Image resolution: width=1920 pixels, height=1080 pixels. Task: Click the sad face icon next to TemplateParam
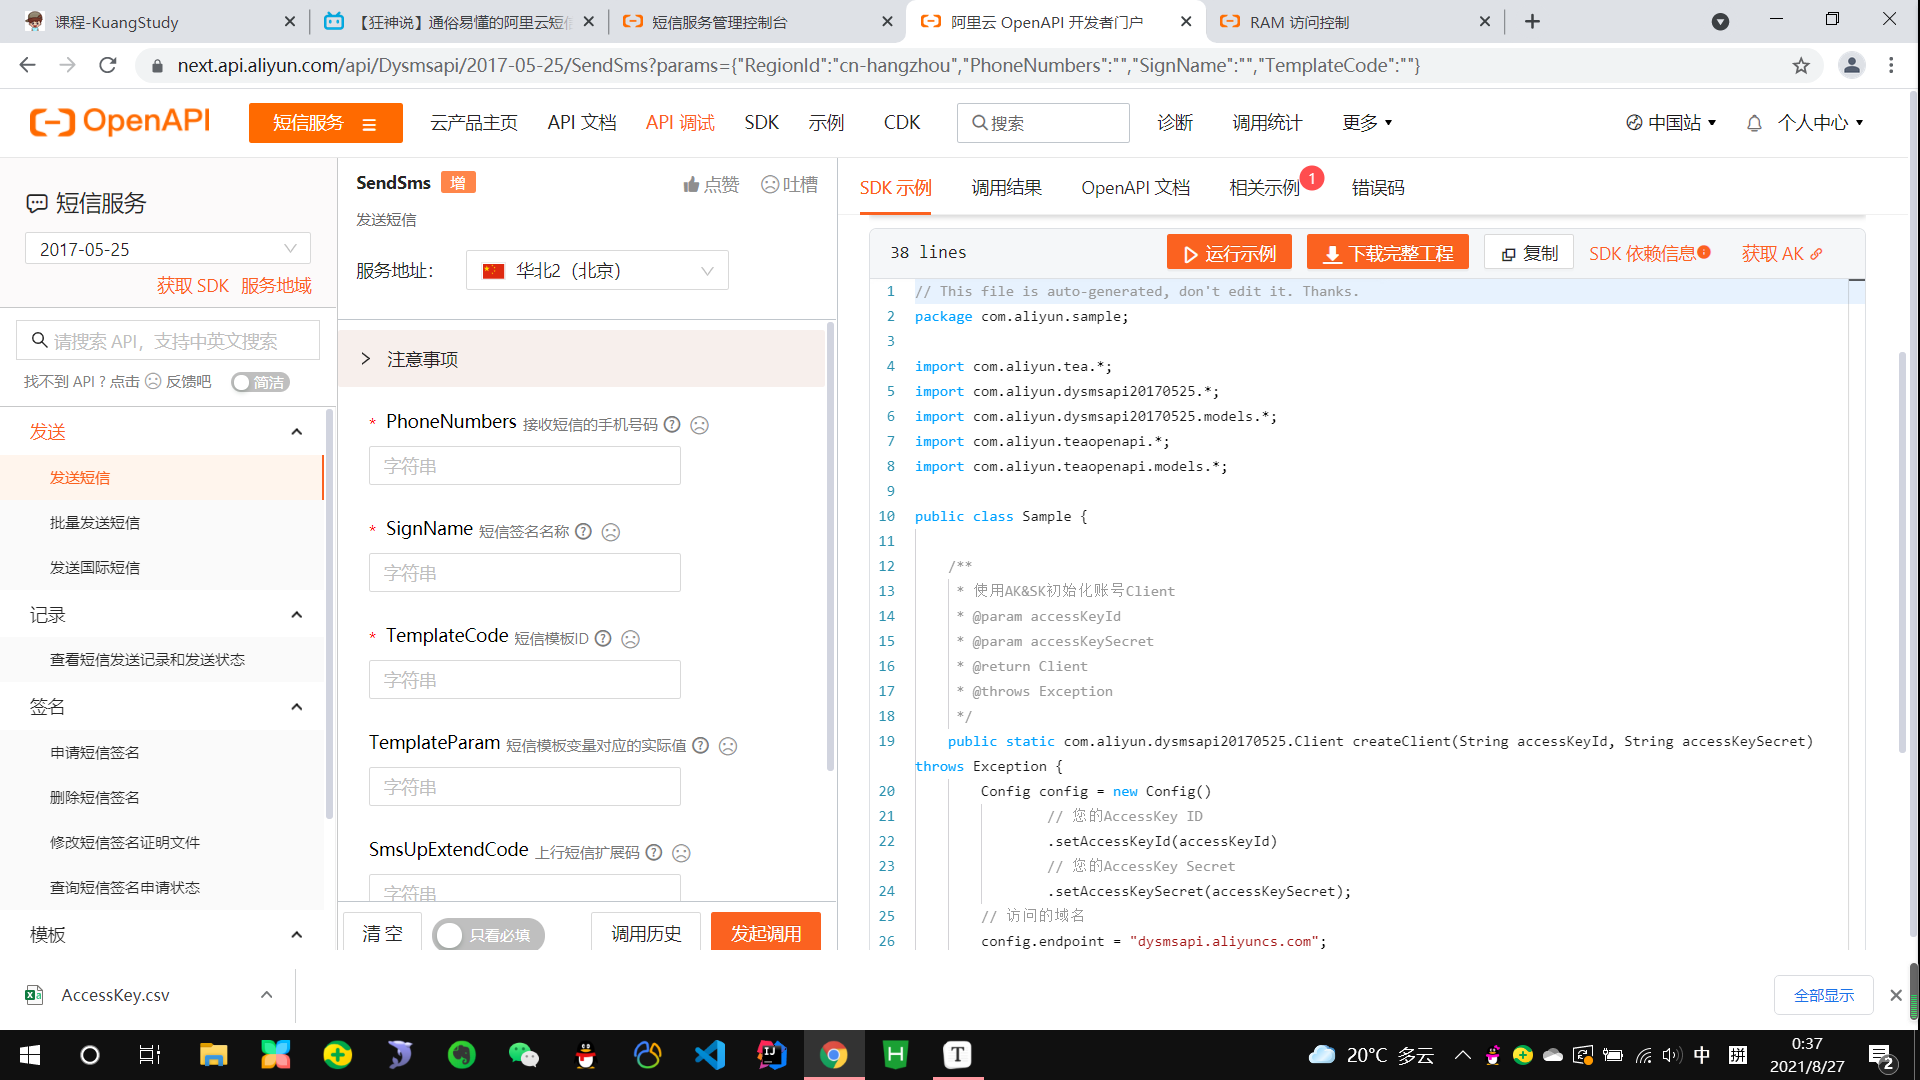pyautogui.click(x=728, y=746)
